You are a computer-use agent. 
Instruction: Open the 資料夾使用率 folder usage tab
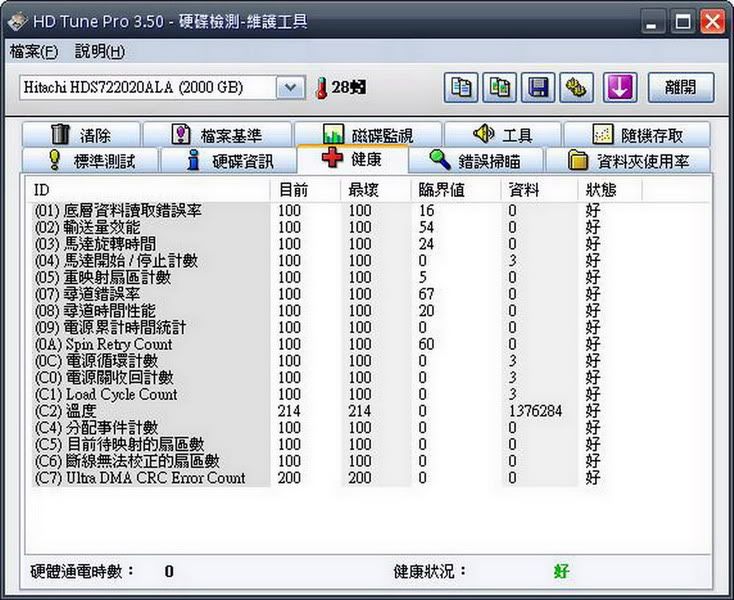click(637, 160)
